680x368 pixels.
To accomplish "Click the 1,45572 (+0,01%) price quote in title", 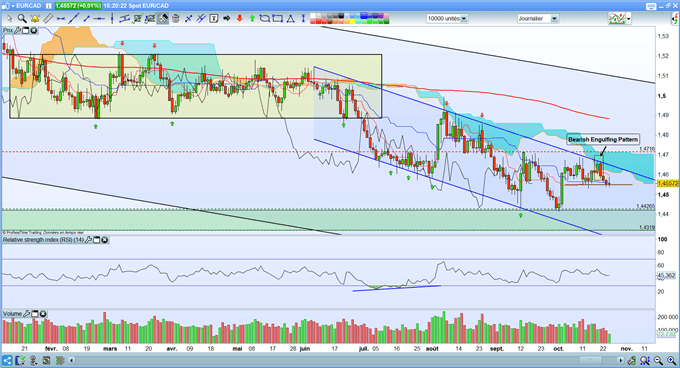I will pos(78,6).
